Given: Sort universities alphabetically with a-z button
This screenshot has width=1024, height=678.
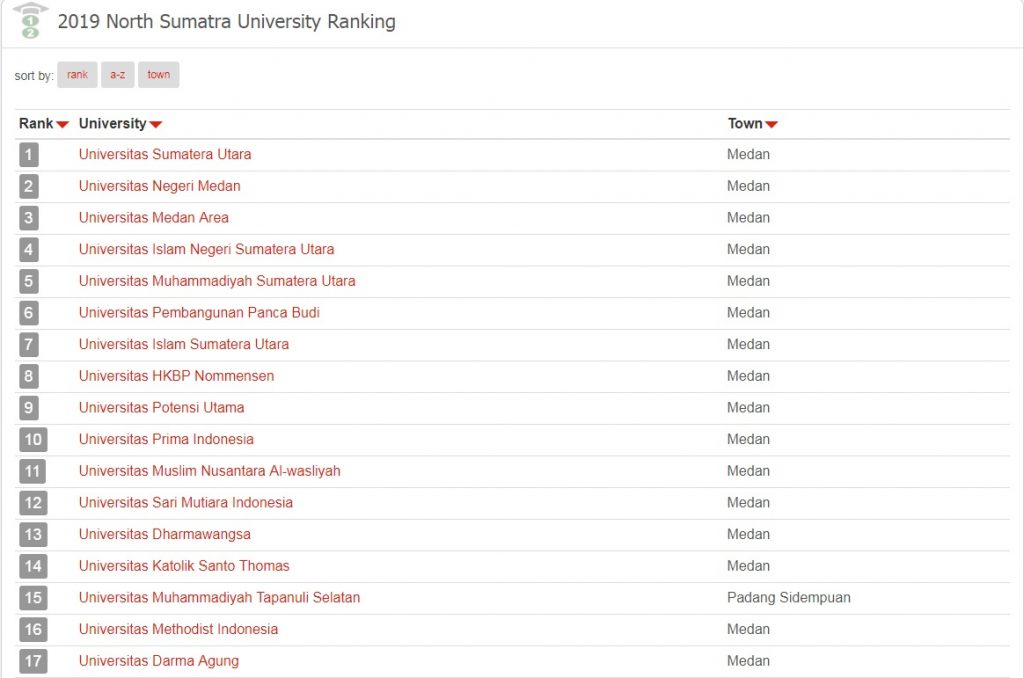Looking at the screenshot, I should [x=118, y=74].
